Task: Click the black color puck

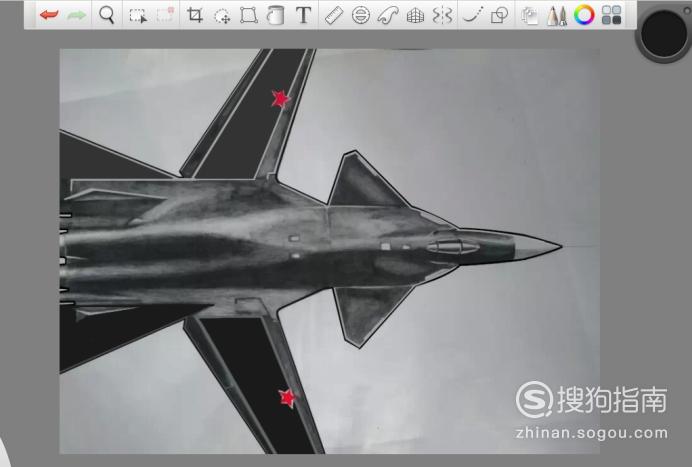Action: (x=664, y=34)
